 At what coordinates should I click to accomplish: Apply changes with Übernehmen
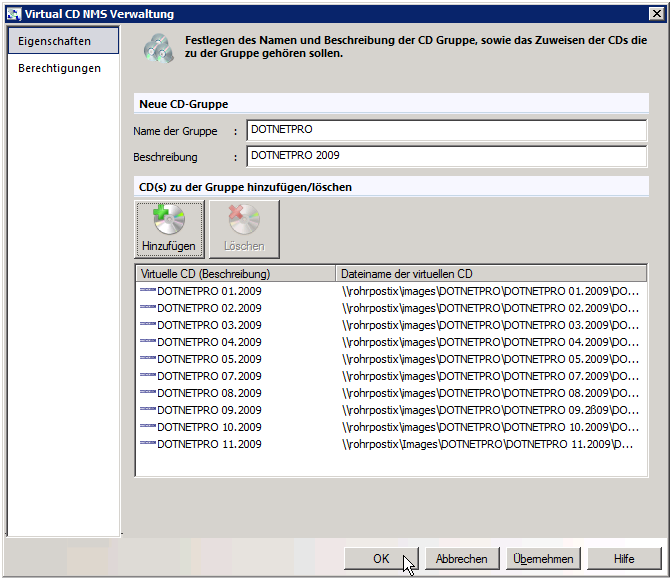[x=543, y=559]
